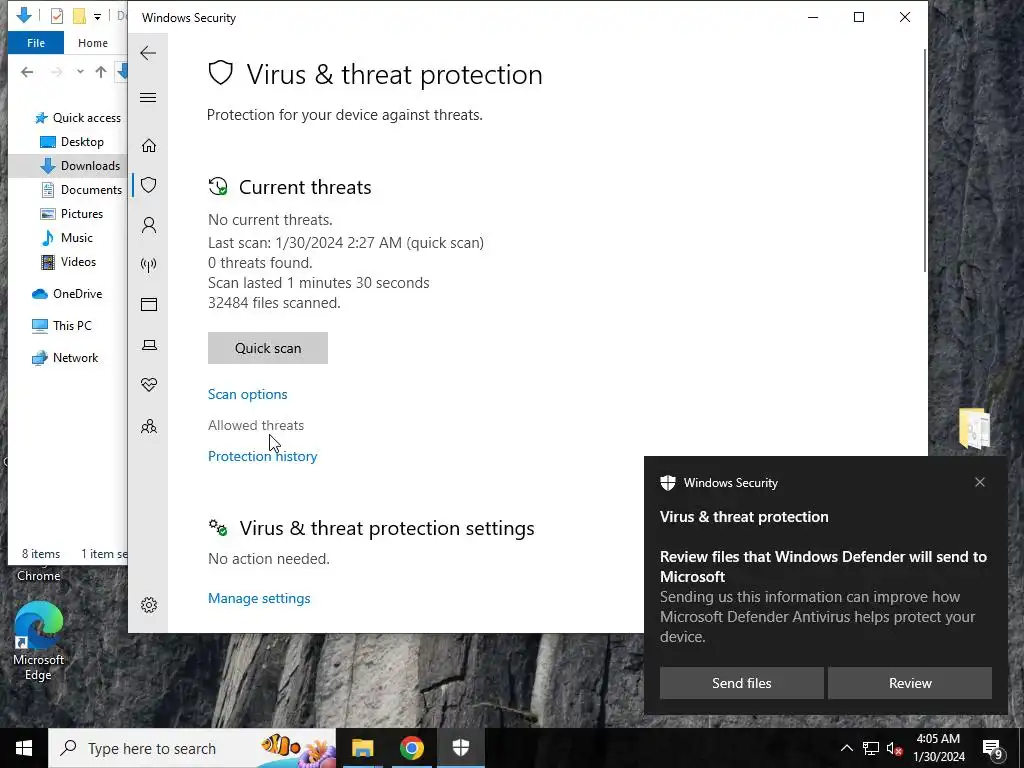
Task: Open Scan options link
Action: click(x=248, y=394)
